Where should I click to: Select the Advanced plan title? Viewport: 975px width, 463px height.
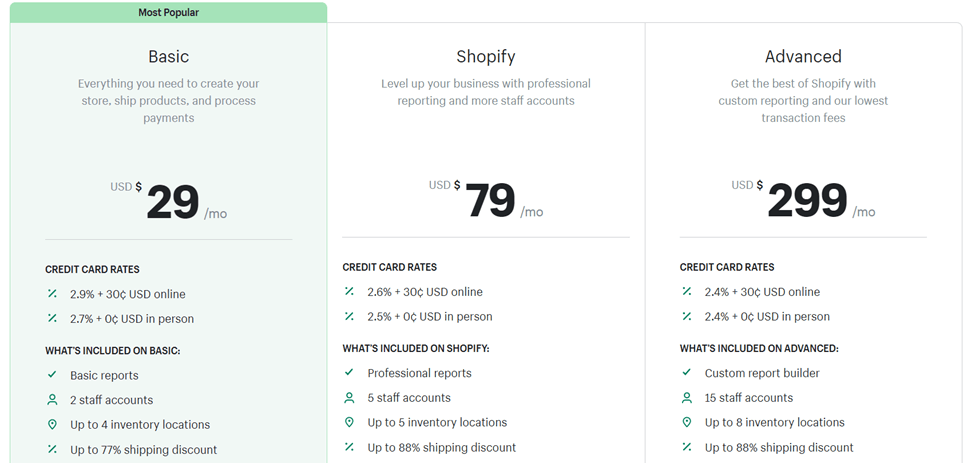click(x=803, y=57)
